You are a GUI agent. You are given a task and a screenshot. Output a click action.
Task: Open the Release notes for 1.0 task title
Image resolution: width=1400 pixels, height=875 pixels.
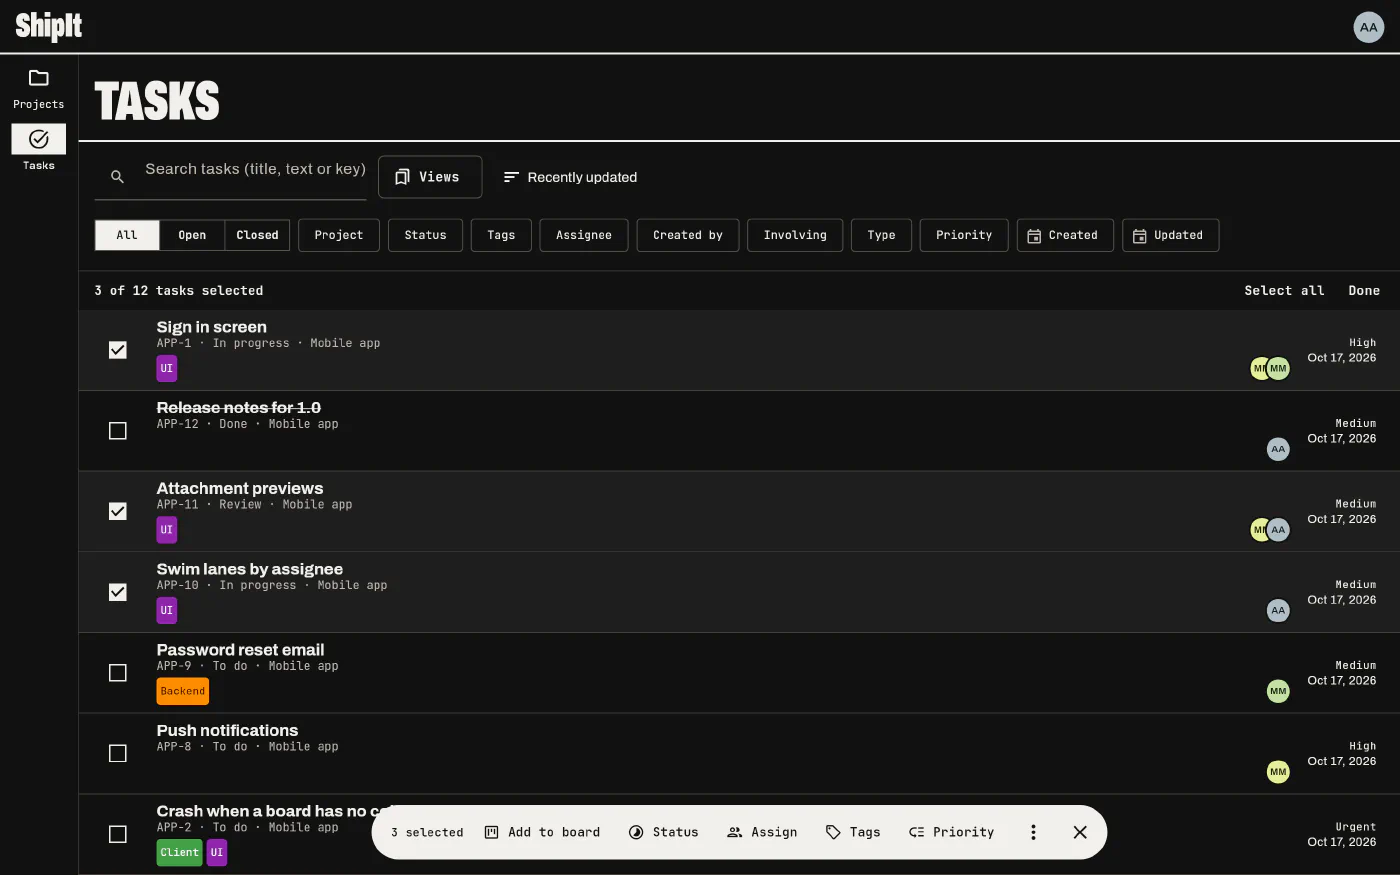(x=239, y=407)
